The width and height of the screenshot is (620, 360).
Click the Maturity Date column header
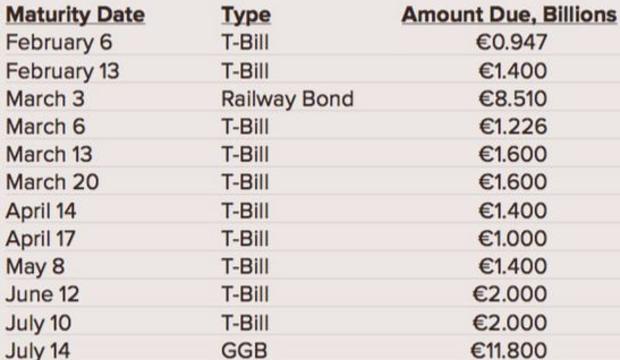point(76,15)
